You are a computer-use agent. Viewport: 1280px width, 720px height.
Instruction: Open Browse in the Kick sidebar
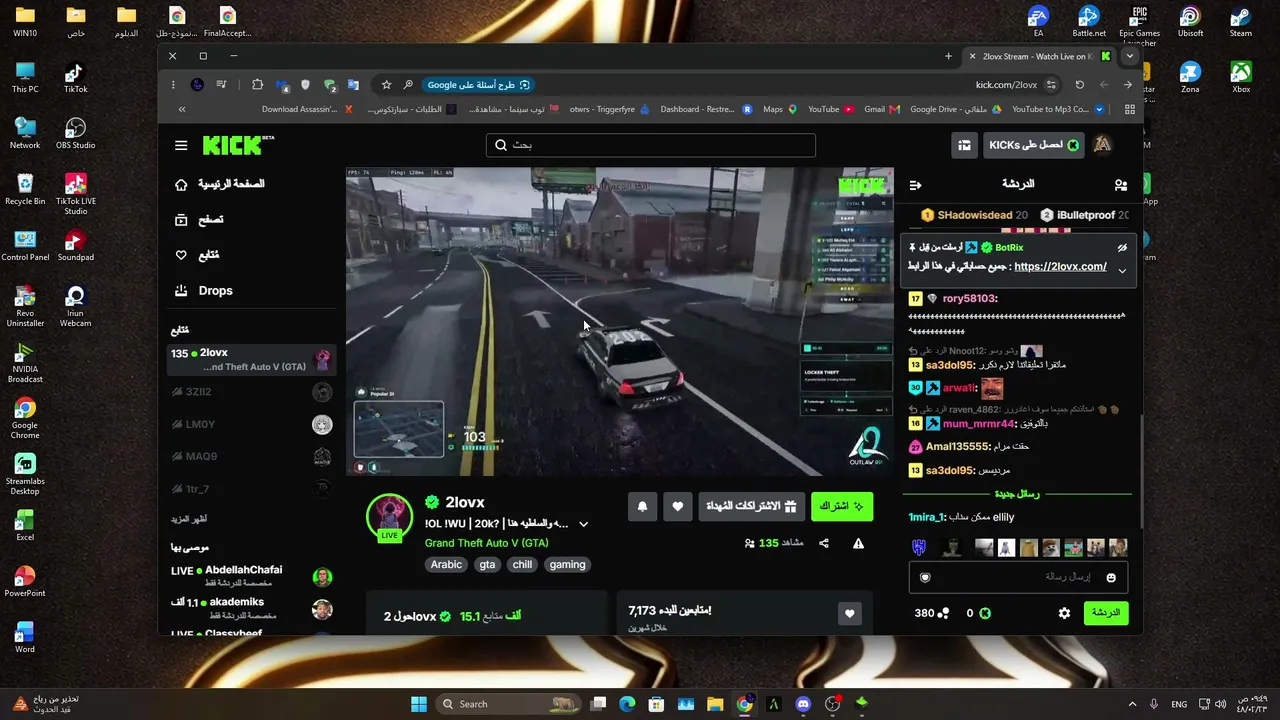coord(199,220)
